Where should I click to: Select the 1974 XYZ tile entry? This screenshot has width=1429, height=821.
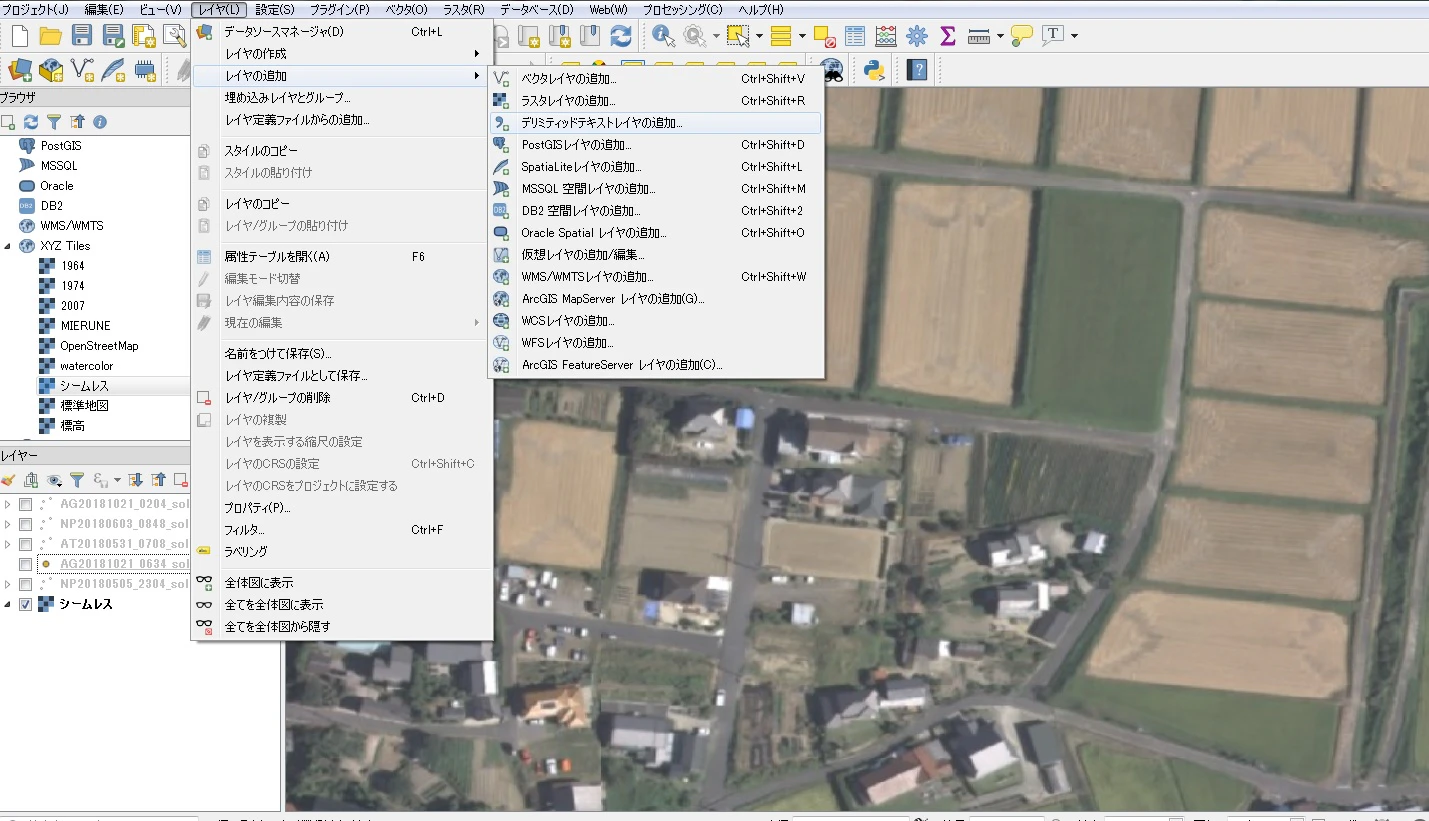pos(73,286)
